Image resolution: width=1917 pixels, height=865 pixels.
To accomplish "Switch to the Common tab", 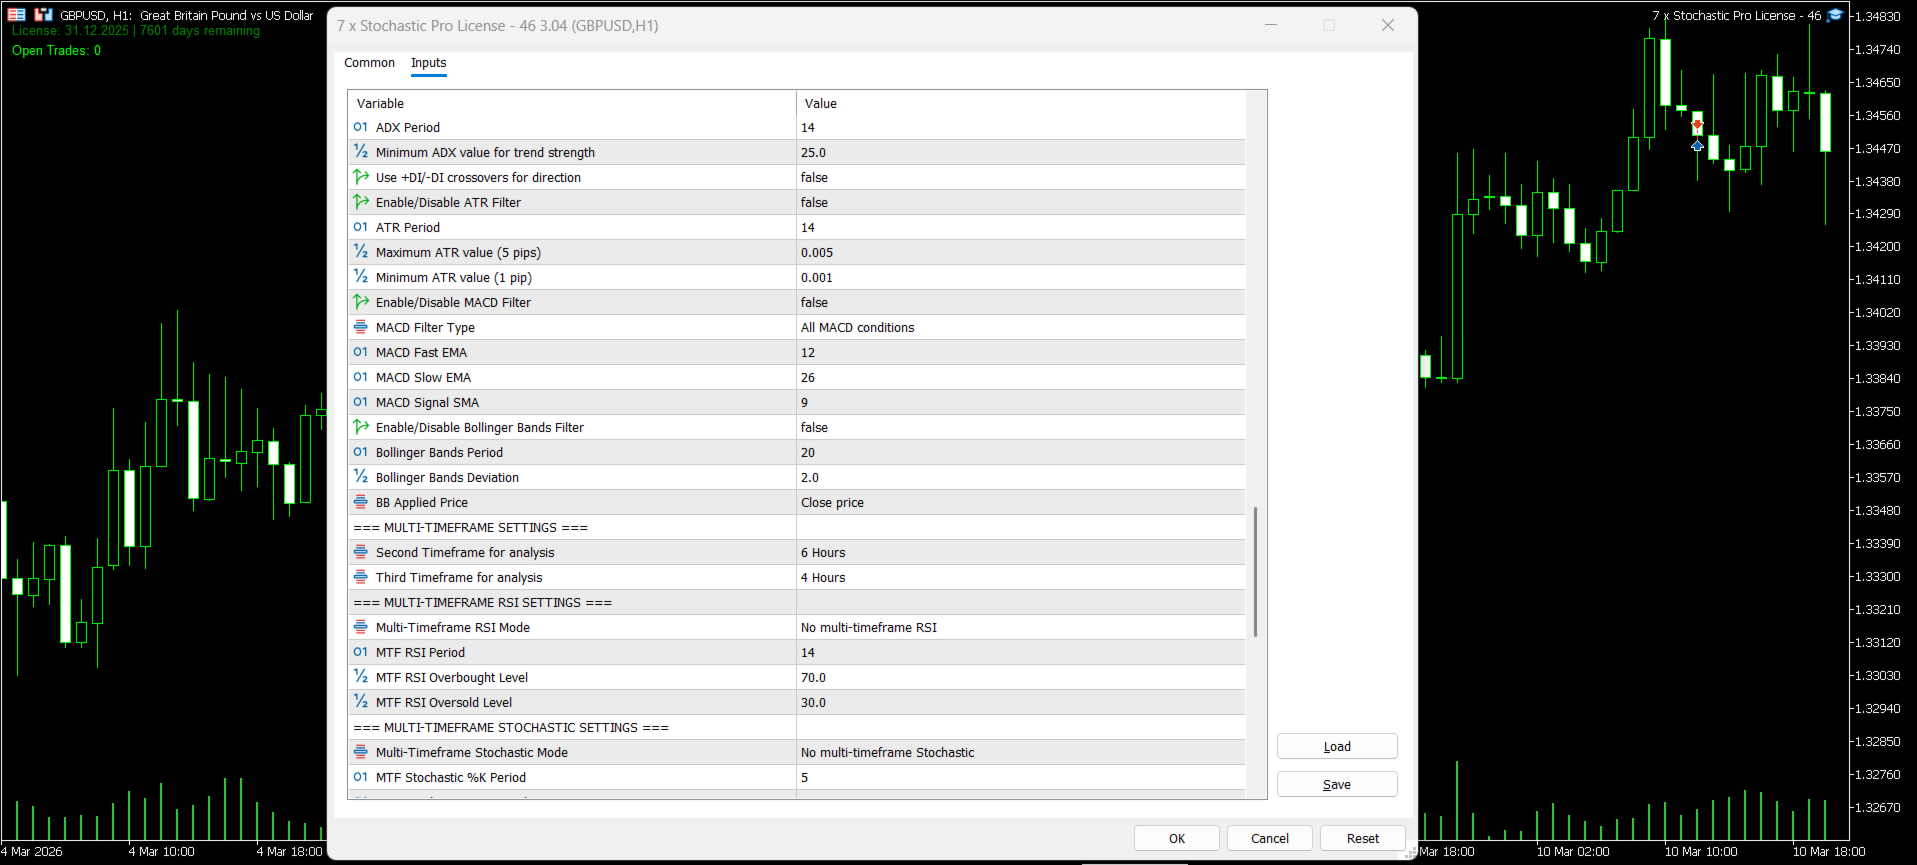I will 369,63.
